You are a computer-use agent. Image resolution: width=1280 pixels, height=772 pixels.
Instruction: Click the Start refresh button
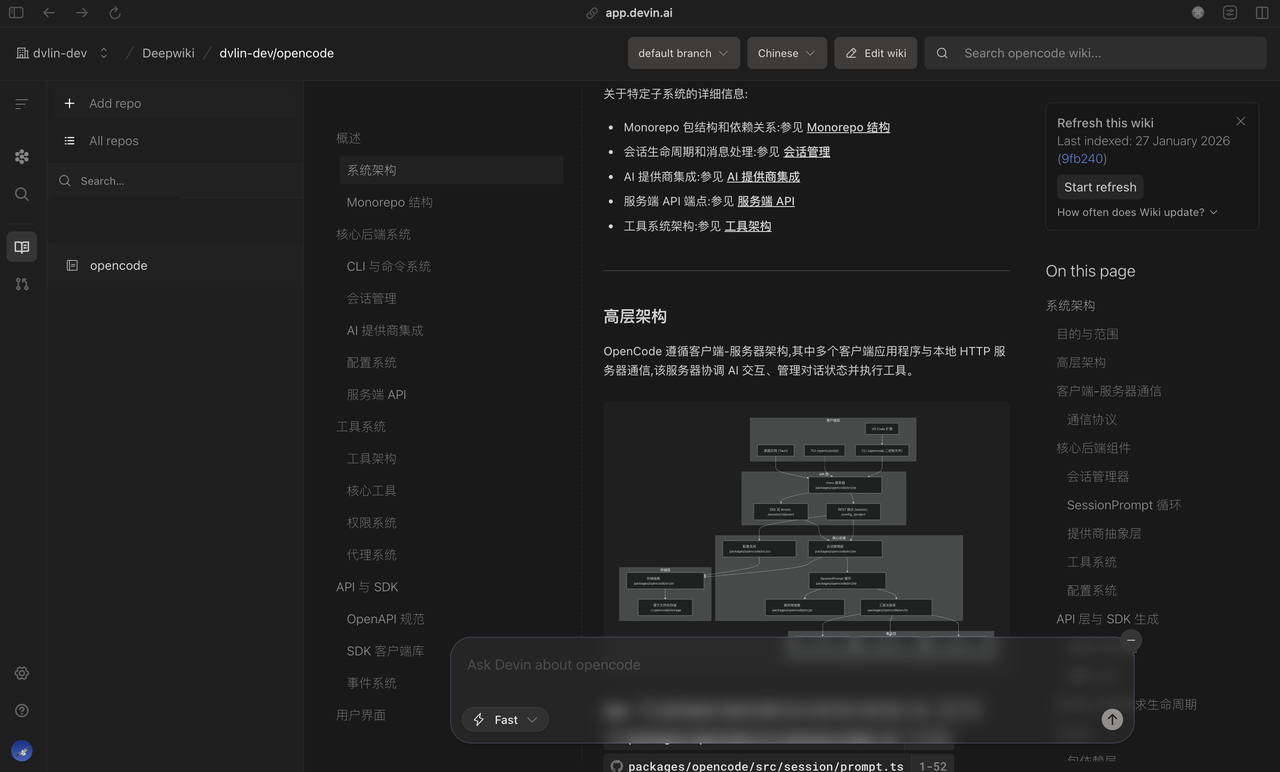click(x=1099, y=187)
